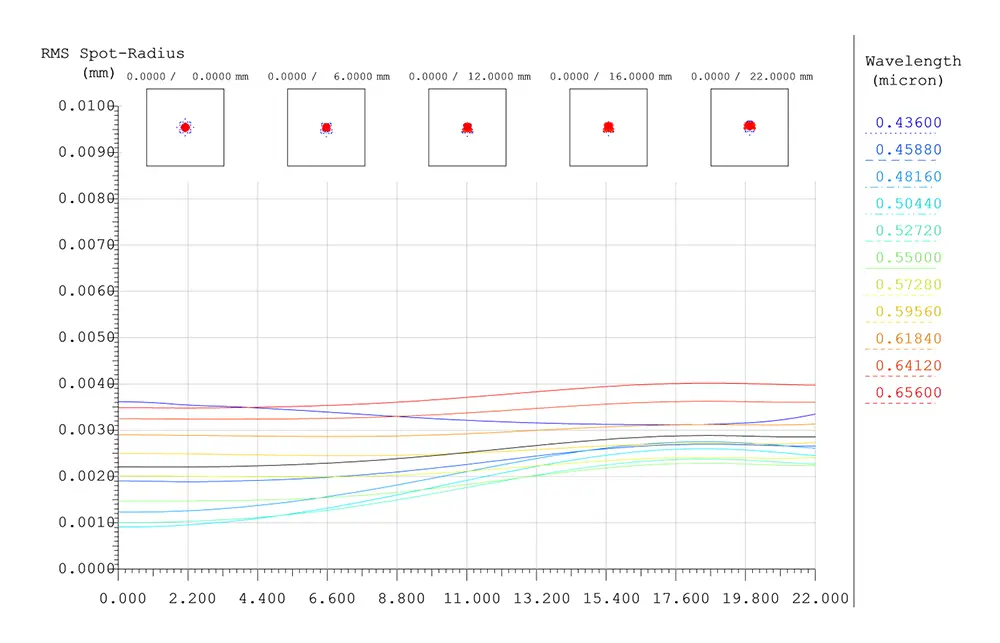
Task: Open the spot diagram for field 6.0000 mm
Action: [326, 128]
